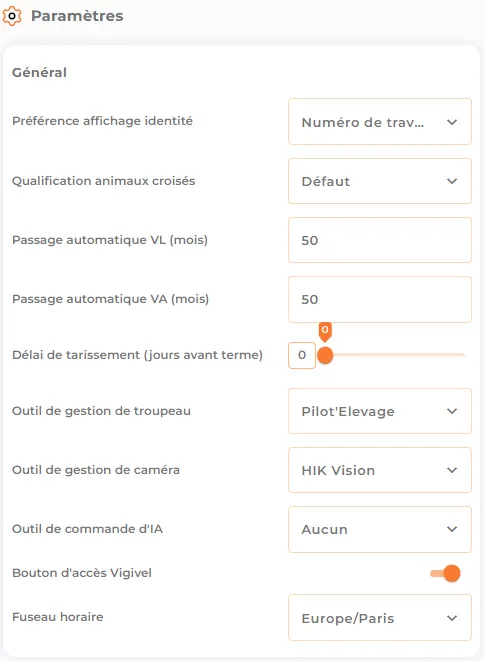Screen dimensions: 485x662
Task: Click the Délai de tarissement slider handle
Action: (x=325, y=355)
